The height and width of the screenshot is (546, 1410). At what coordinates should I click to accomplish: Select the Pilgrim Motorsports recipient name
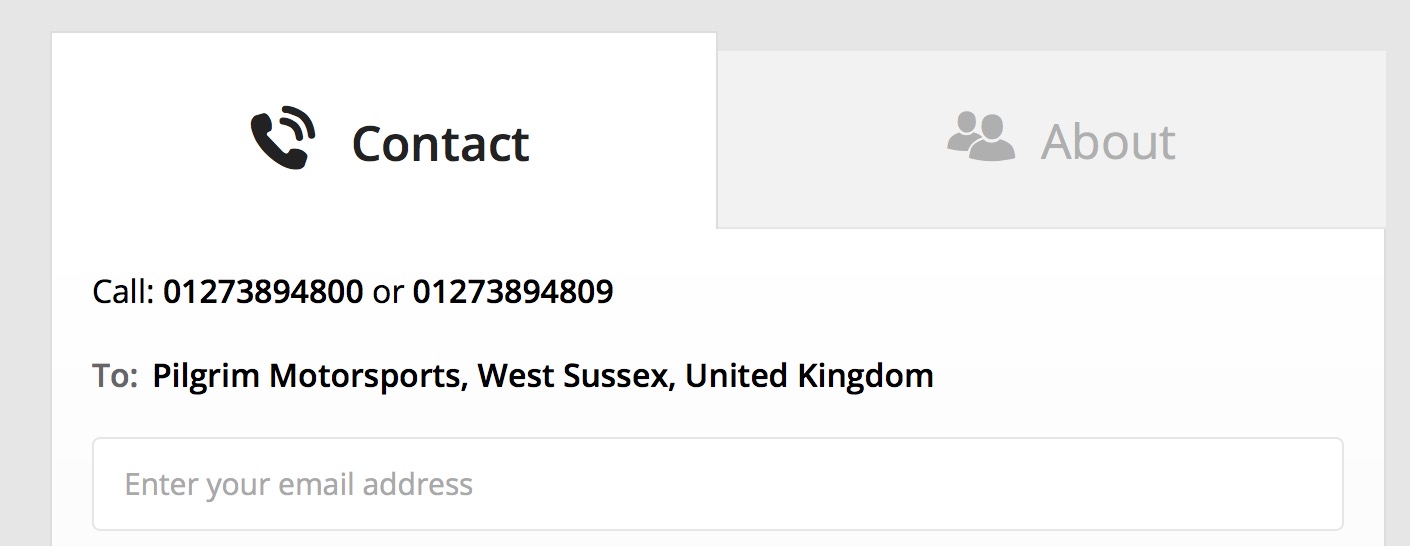tap(307, 376)
